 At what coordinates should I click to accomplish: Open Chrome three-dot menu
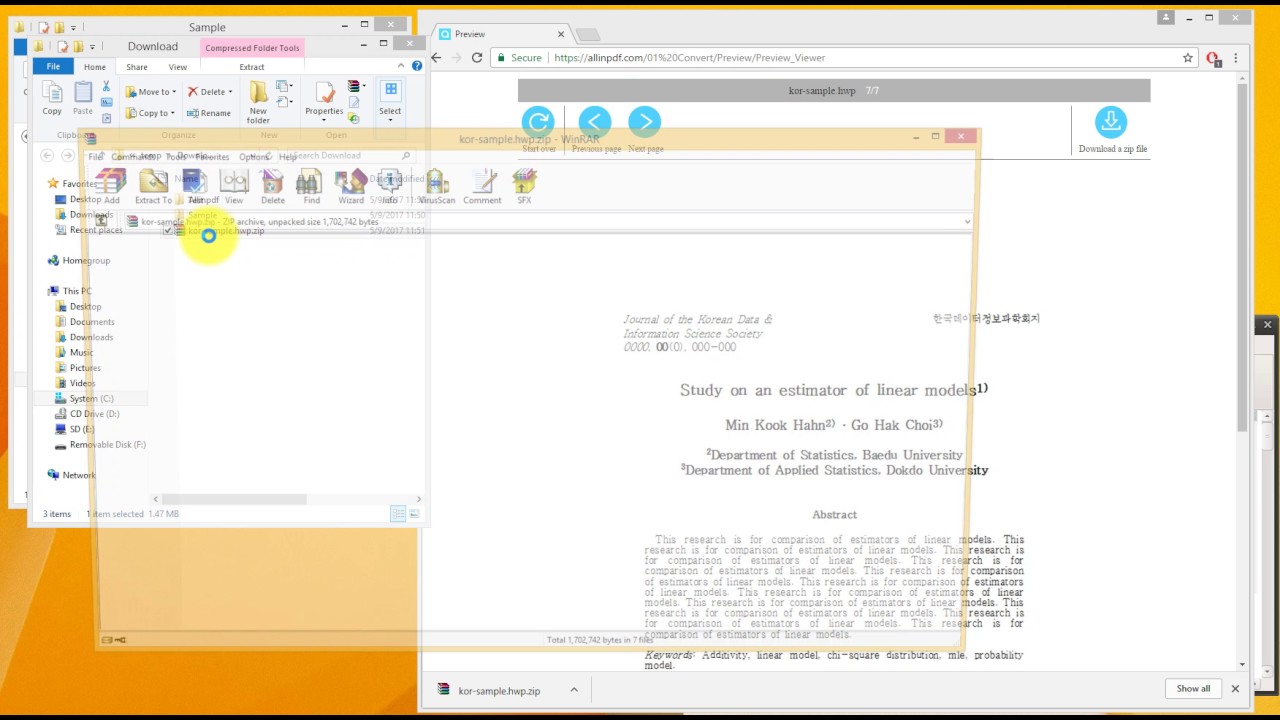pyautogui.click(x=1237, y=58)
